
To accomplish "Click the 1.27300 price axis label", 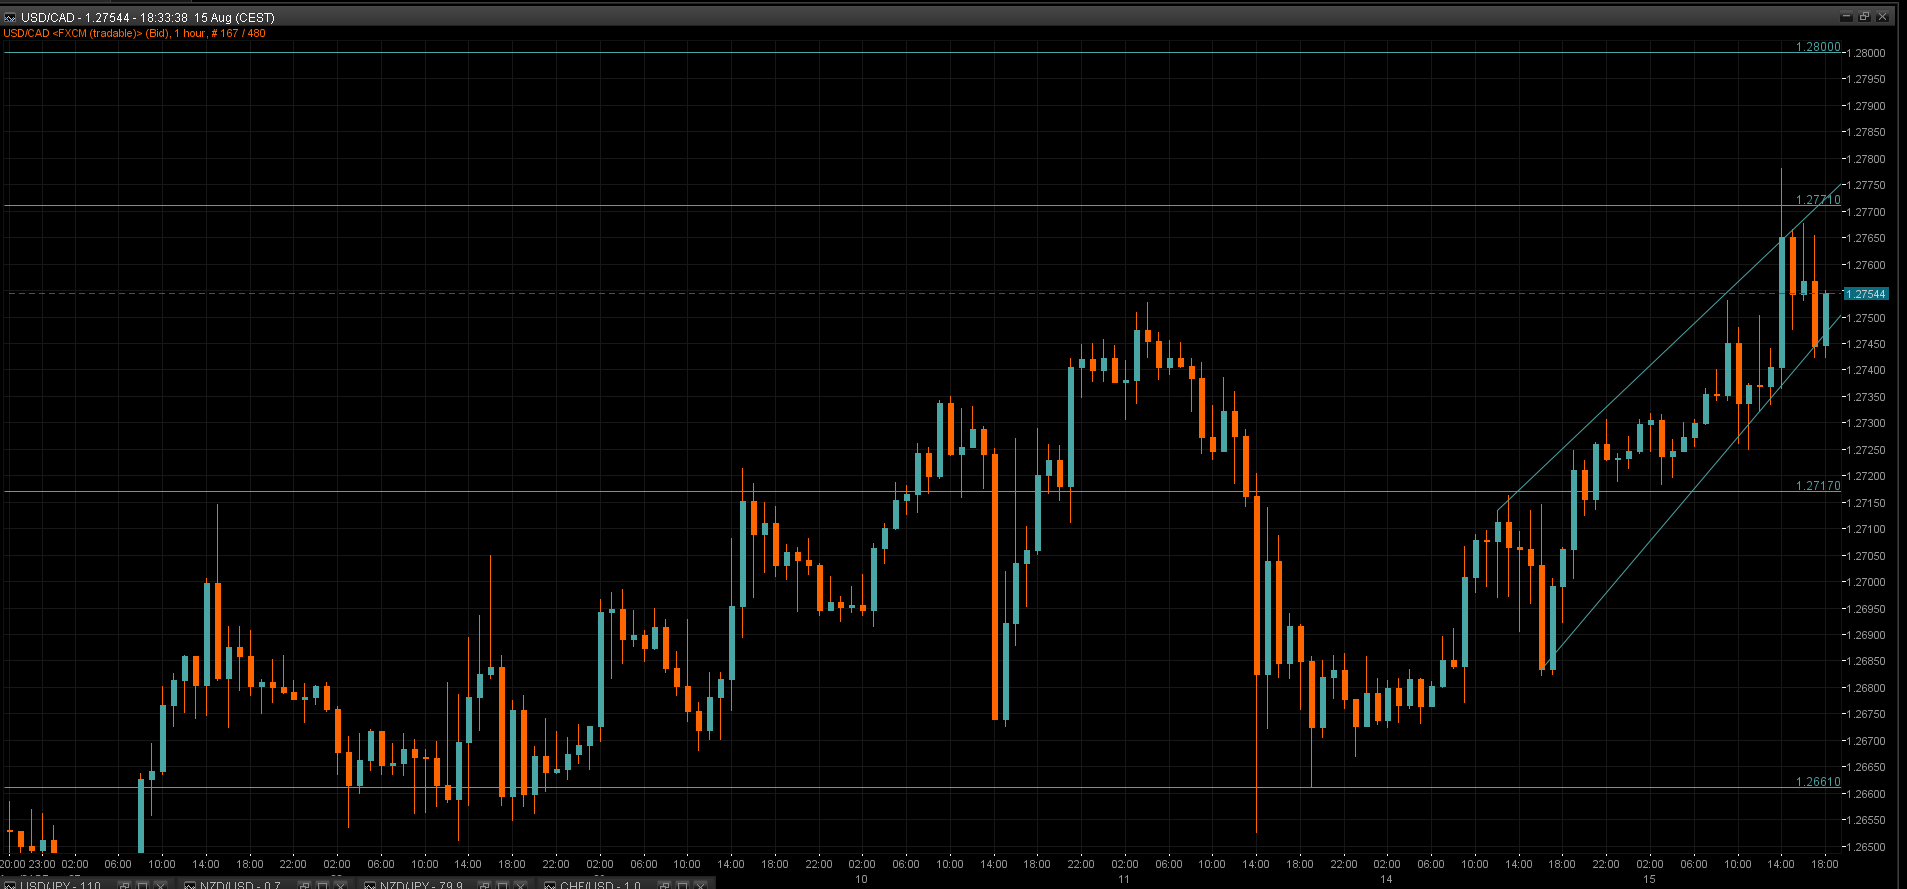I will pyautogui.click(x=1866, y=423).
